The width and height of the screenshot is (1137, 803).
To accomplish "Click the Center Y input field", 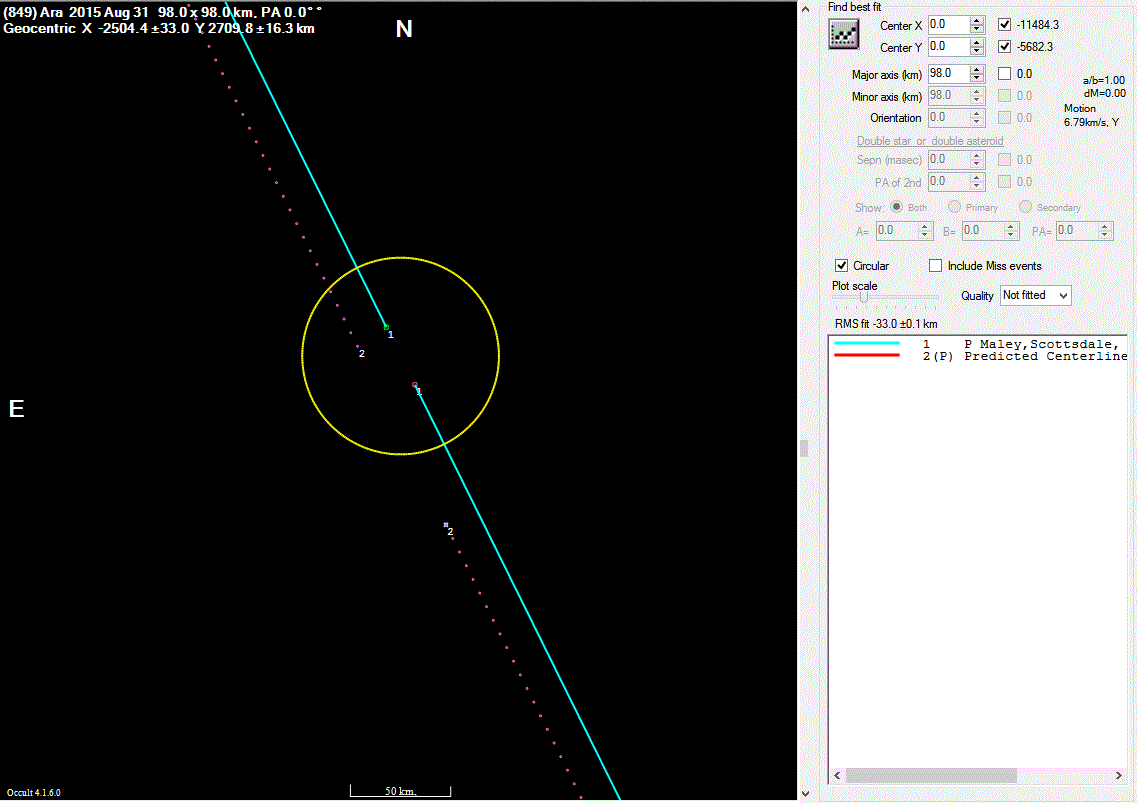I will tap(948, 47).
